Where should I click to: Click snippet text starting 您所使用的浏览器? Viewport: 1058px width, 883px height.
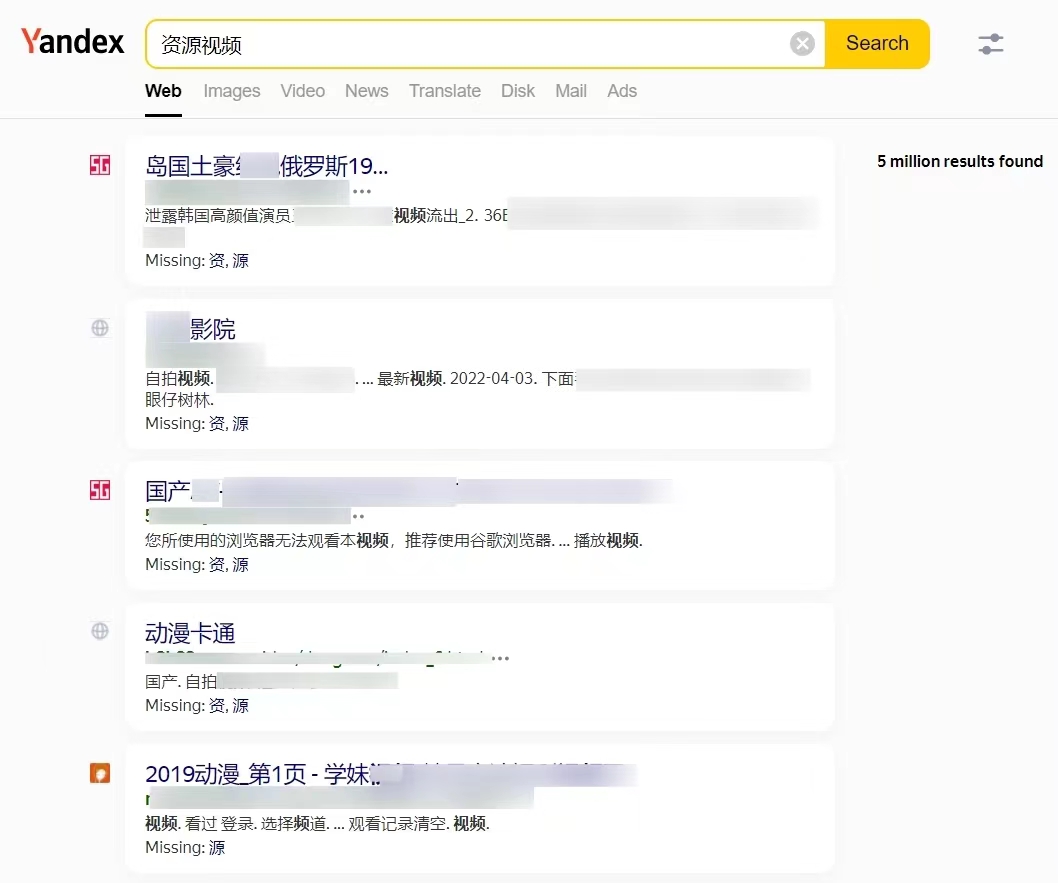pyautogui.click(x=394, y=541)
